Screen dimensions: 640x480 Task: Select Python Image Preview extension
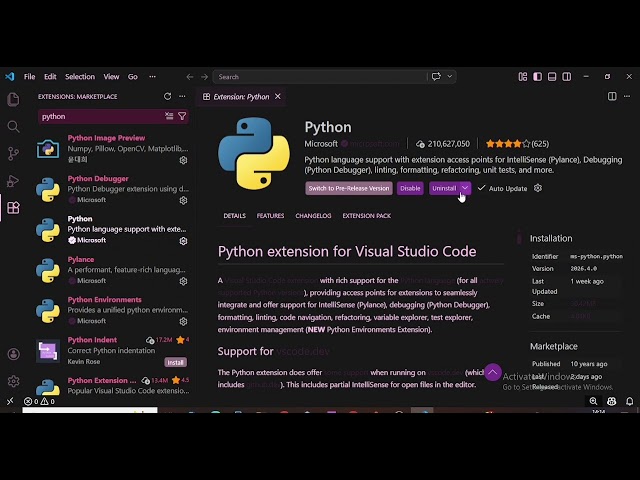point(112,149)
